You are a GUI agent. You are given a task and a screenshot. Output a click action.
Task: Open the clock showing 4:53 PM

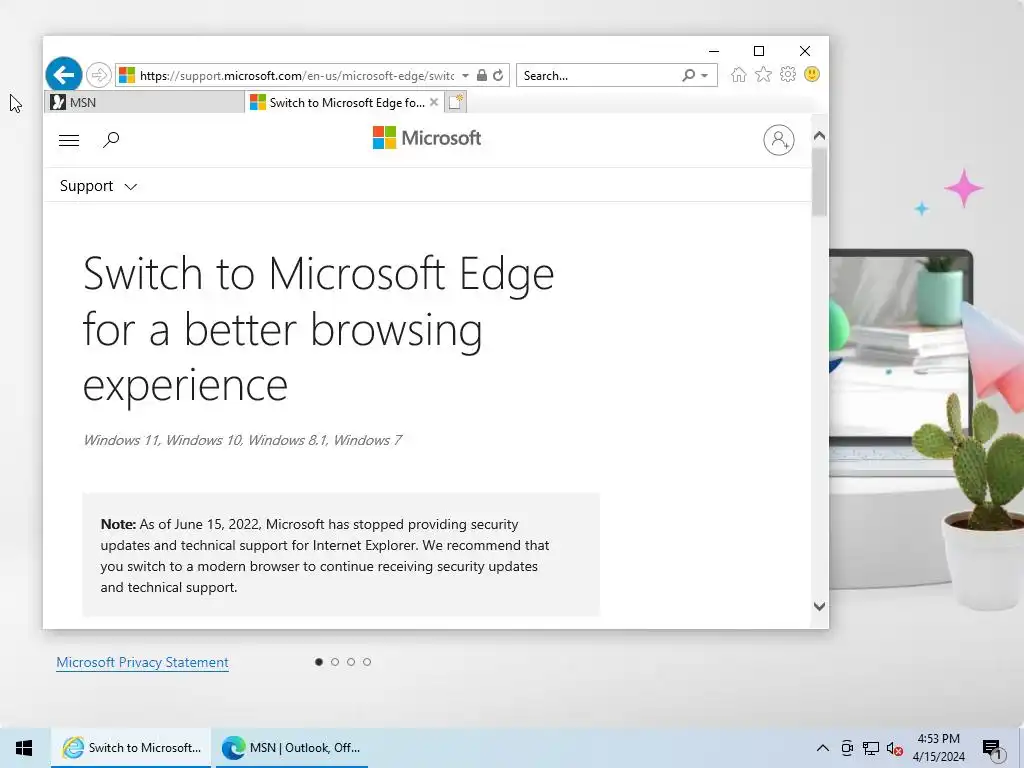point(938,748)
